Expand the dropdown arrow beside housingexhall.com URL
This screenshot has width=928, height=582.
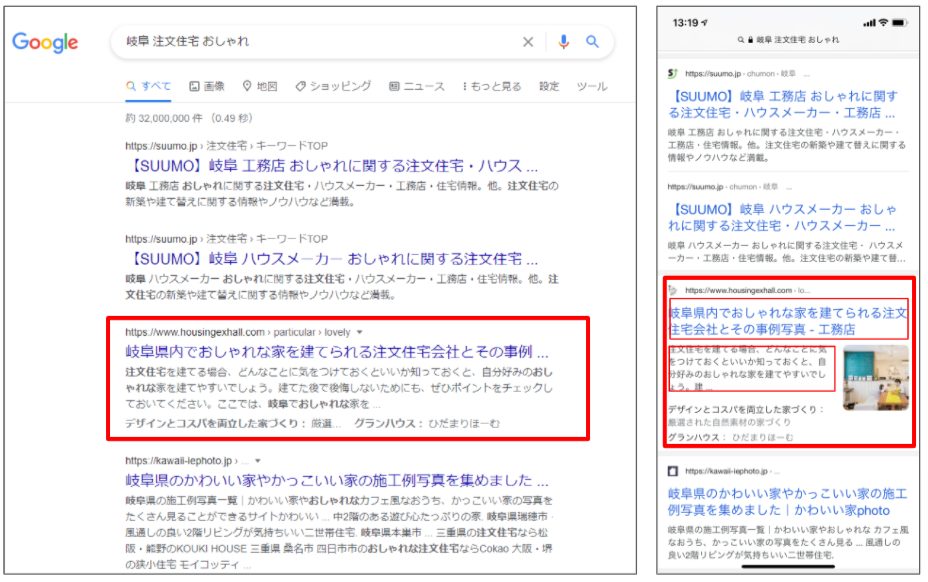pyautogui.click(x=359, y=332)
